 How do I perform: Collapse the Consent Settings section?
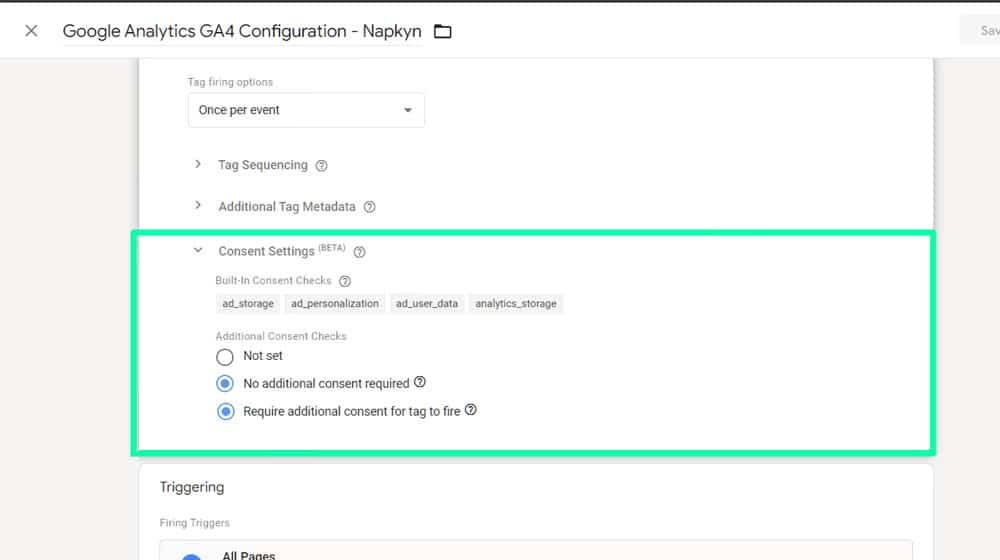point(198,251)
